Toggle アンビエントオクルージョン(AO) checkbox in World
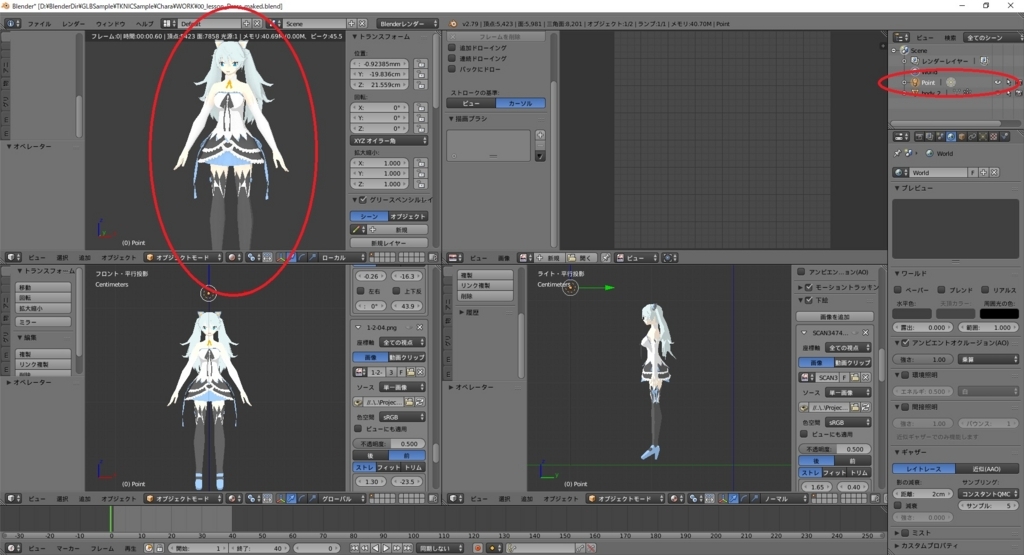The width and height of the screenshot is (1024, 555). [905, 342]
